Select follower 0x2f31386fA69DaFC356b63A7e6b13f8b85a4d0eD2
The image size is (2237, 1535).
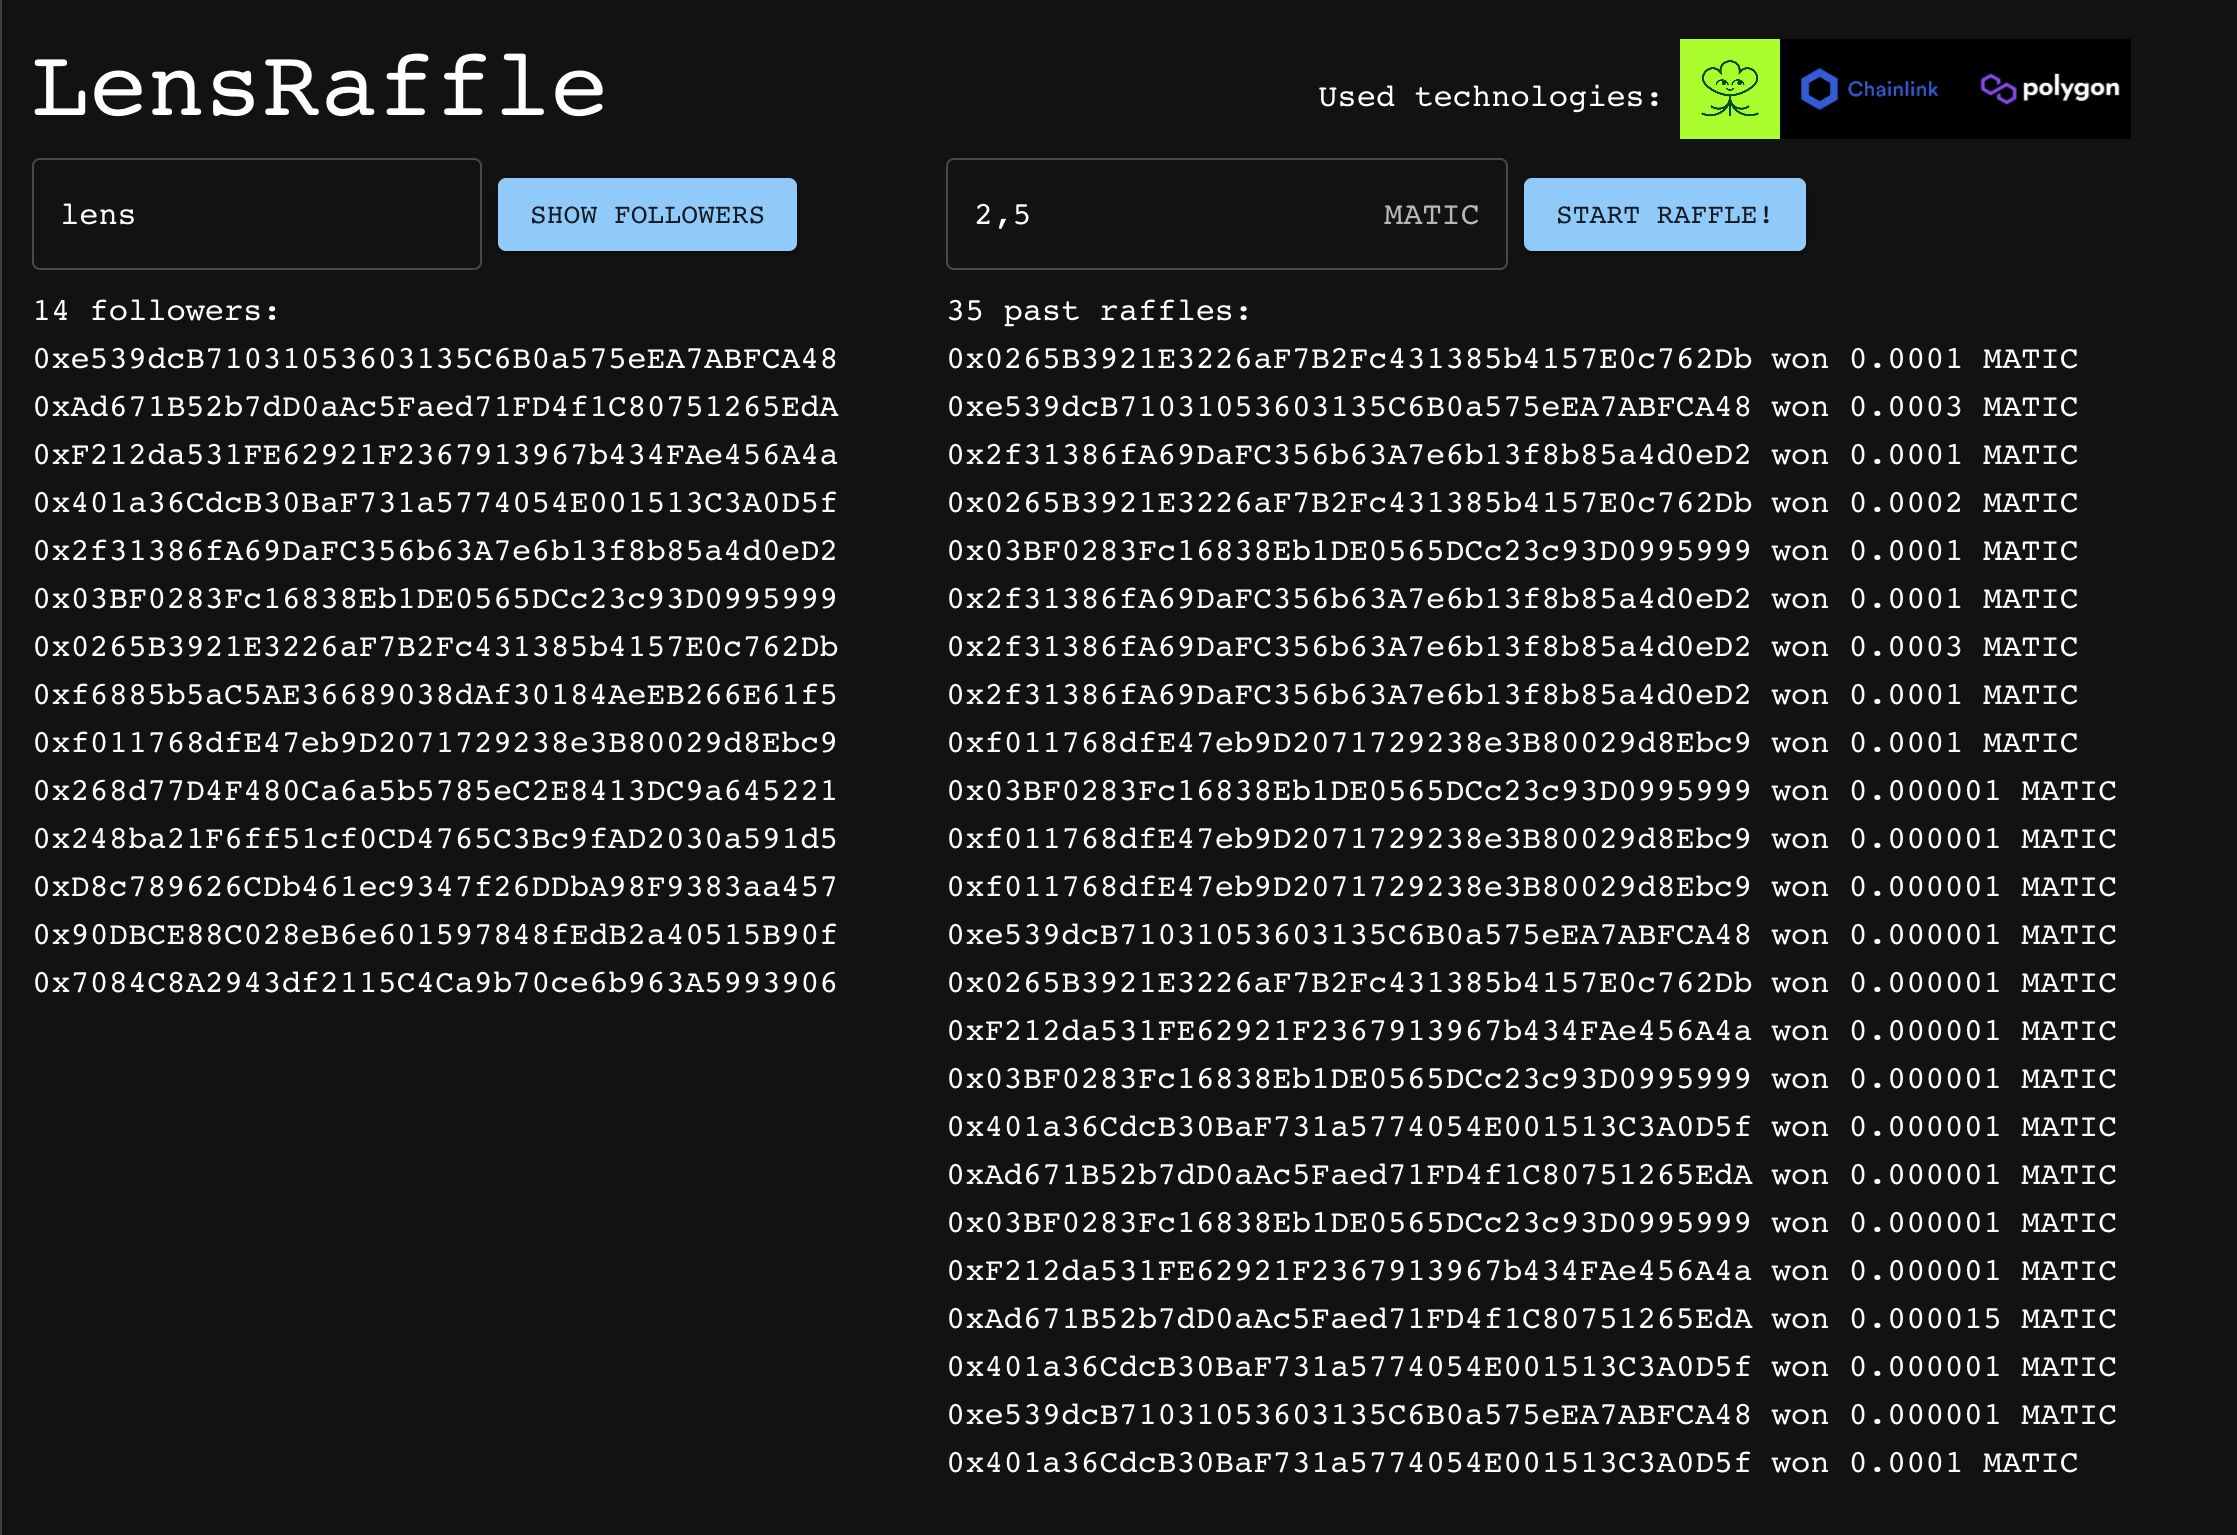[435, 551]
